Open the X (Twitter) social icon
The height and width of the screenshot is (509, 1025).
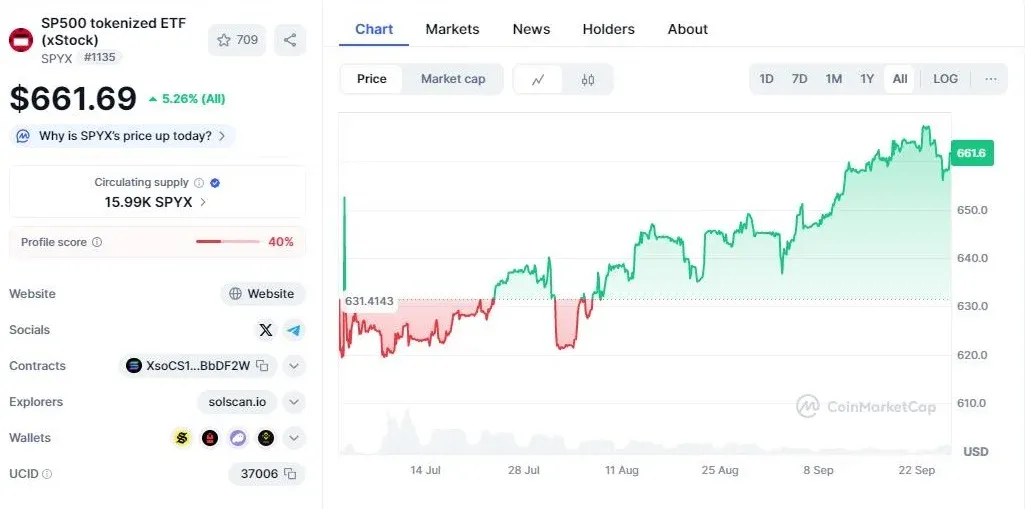pos(265,330)
